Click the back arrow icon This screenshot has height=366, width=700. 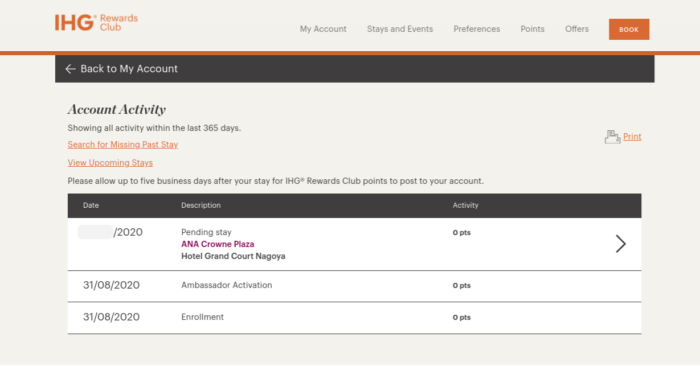pos(70,69)
